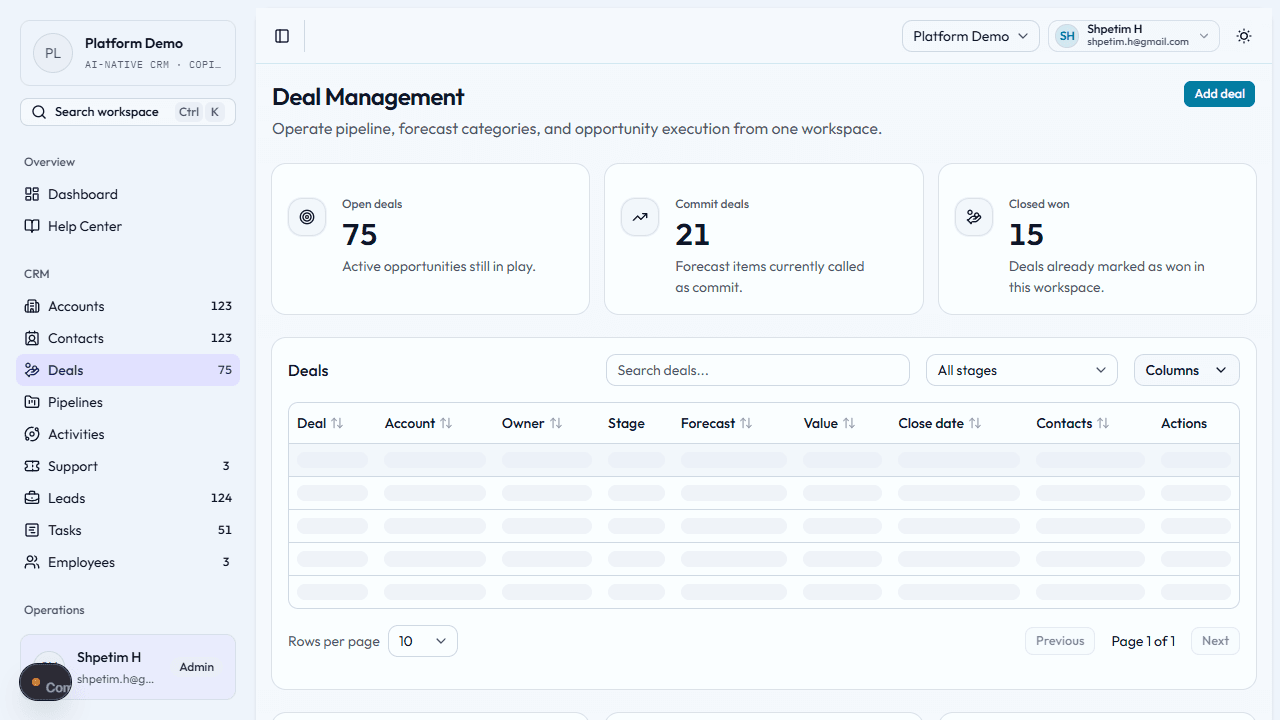The image size is (1280, 720).
Task: Open the All stages filter dropdown
Action: coord(1021,370)
